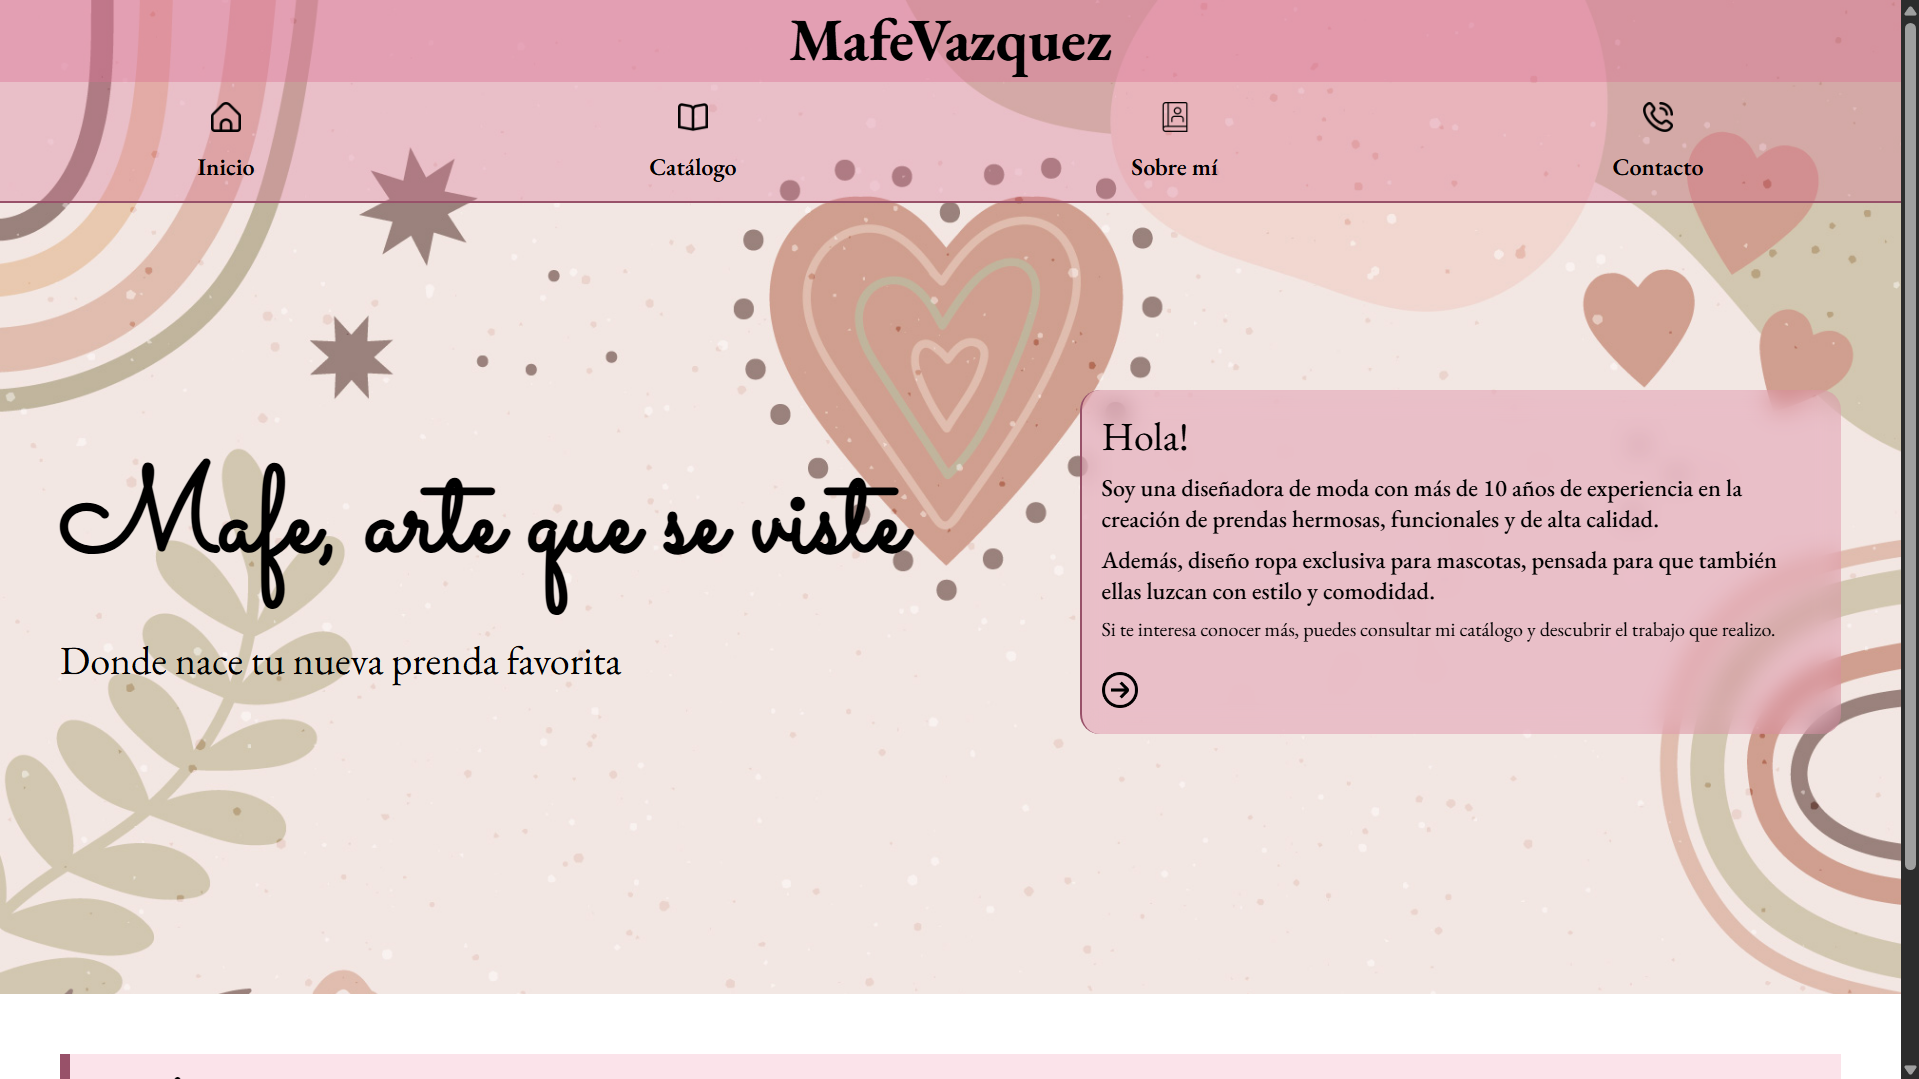Open the "Sobre mí" page link
Image resolution: width=1919 pixels, height=1079 pixels.
tap(1174, 167)
